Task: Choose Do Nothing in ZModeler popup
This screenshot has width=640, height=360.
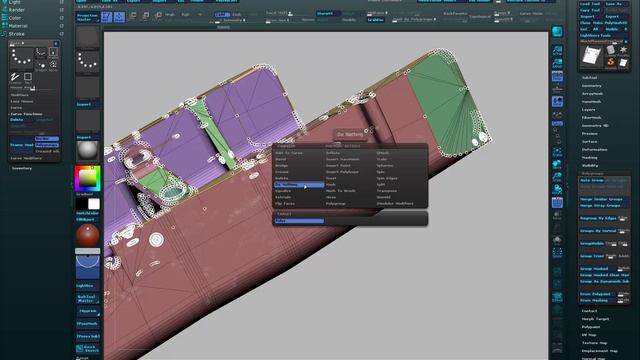Action: (299, 184)
